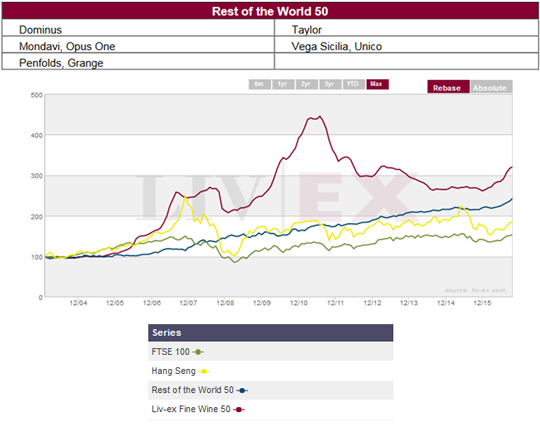Click the Dominus table cell
This screenshot has width=540, height=430.
(x=138, y=28)
